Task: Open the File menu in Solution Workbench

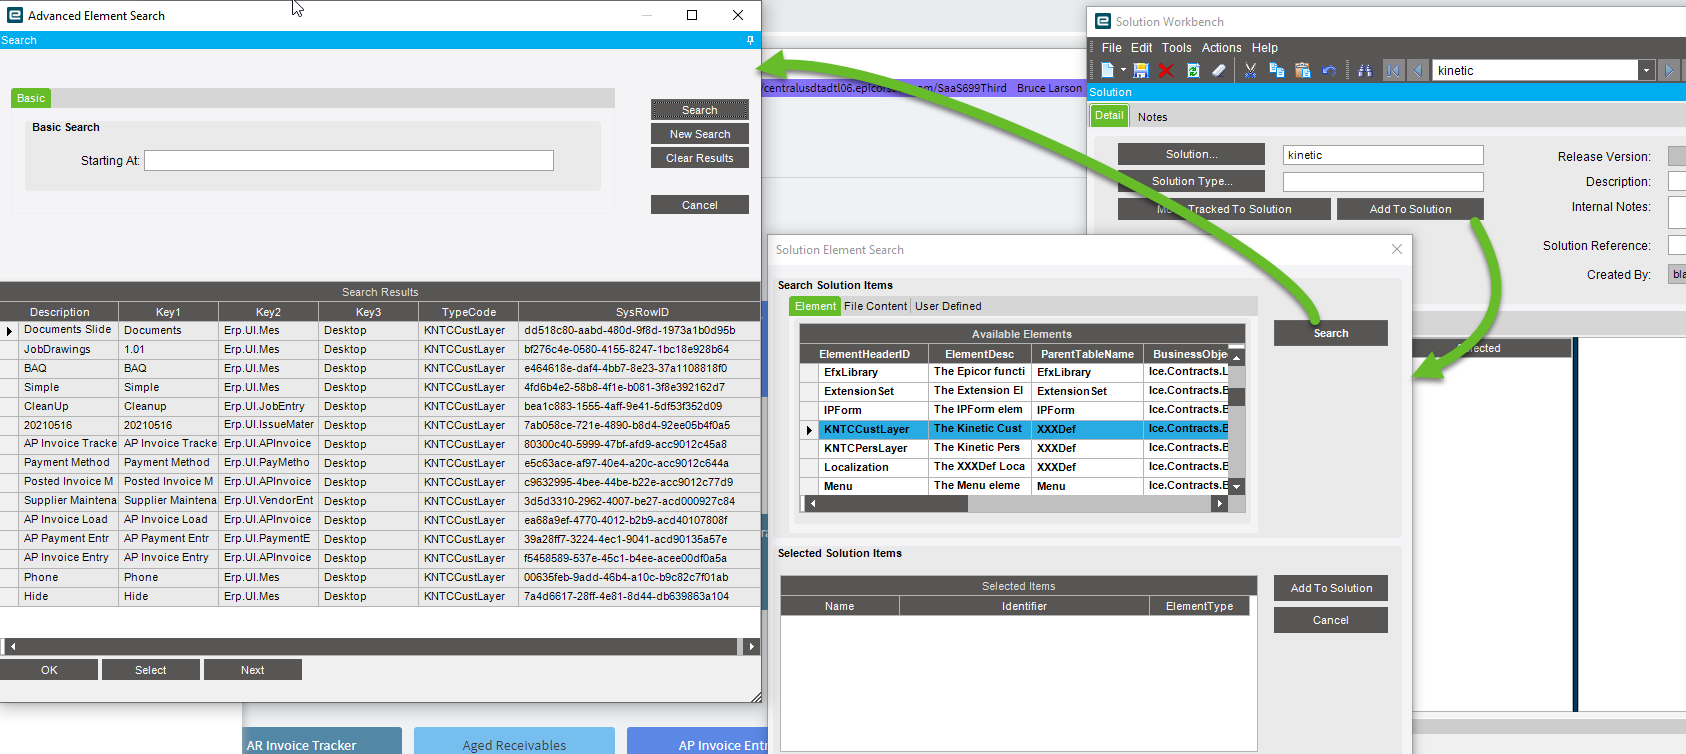Action: click(1112, 47)
